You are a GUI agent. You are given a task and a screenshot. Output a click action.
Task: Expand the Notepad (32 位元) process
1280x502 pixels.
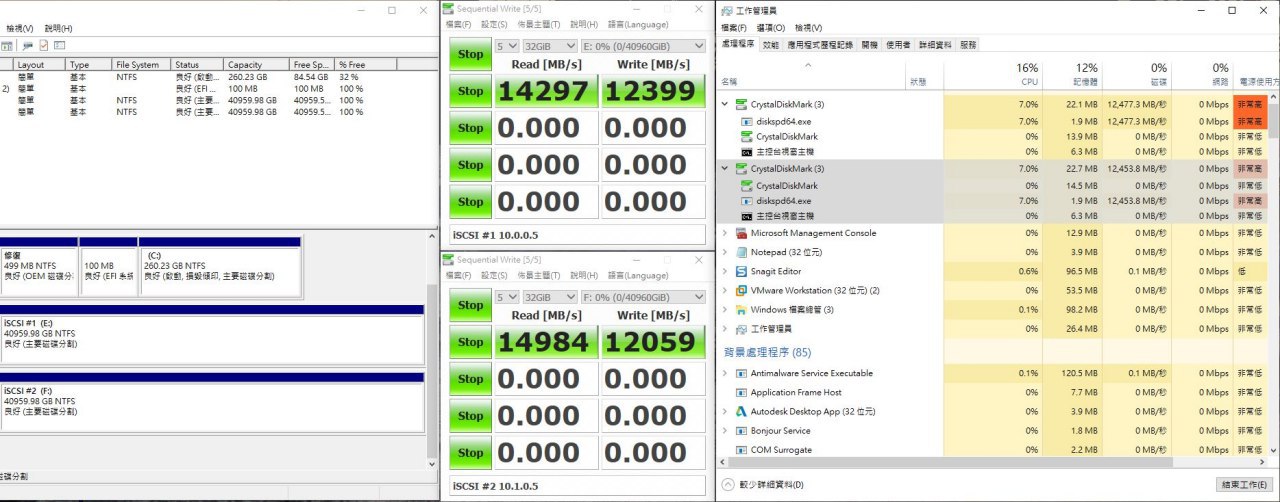pos(725,252)
